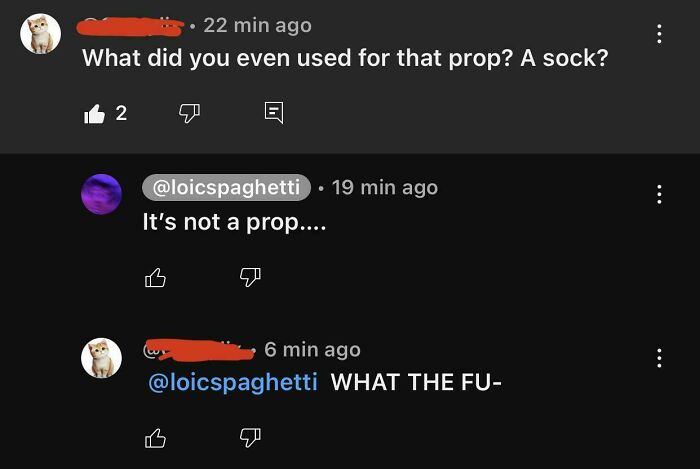Click the "It's not a prop...." reply text
Viewport: 700px width, 469px height.
point(234,222)
